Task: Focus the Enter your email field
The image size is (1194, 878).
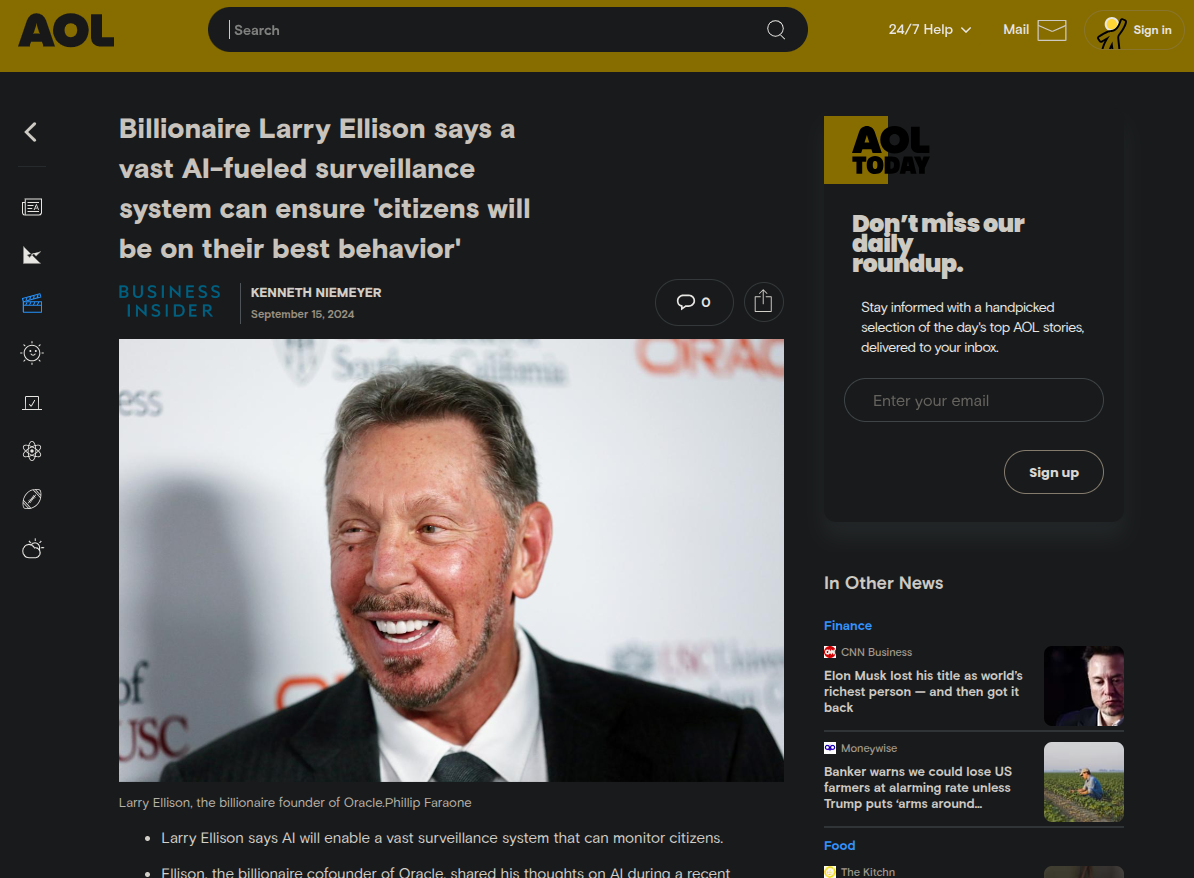Action: [x=973, y=401]
